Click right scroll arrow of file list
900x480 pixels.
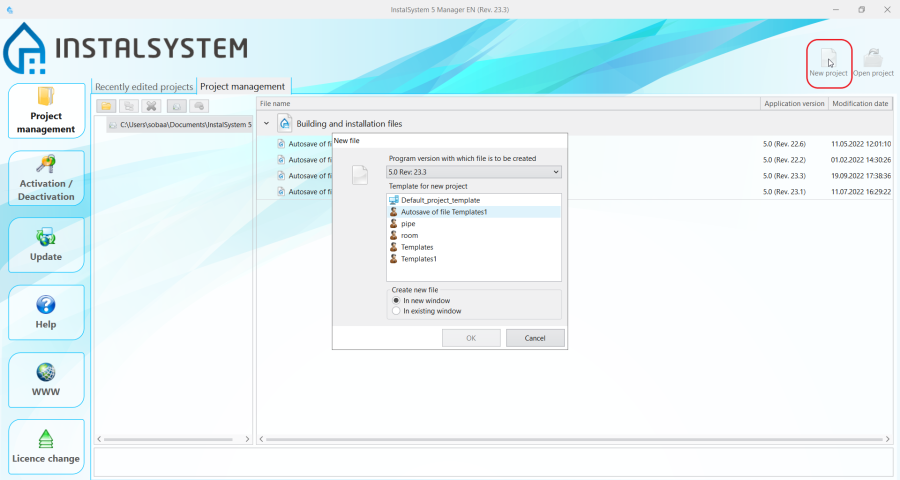click(887, 439)
